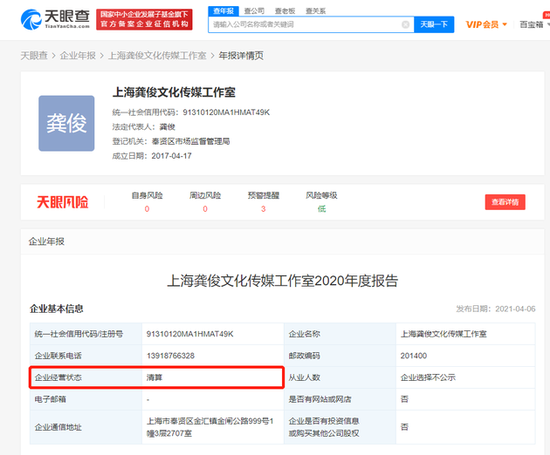Open the 企业年报 breadcrumb link
The width and height of the screenshot is (550, 455).
tap(78, 55)
